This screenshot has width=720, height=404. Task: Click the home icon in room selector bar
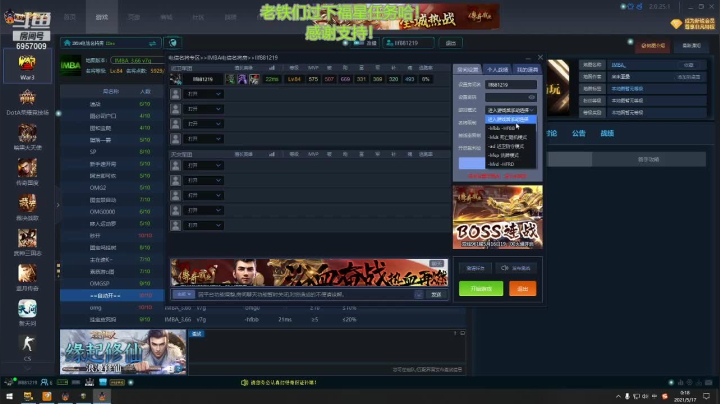pos(67,43)
